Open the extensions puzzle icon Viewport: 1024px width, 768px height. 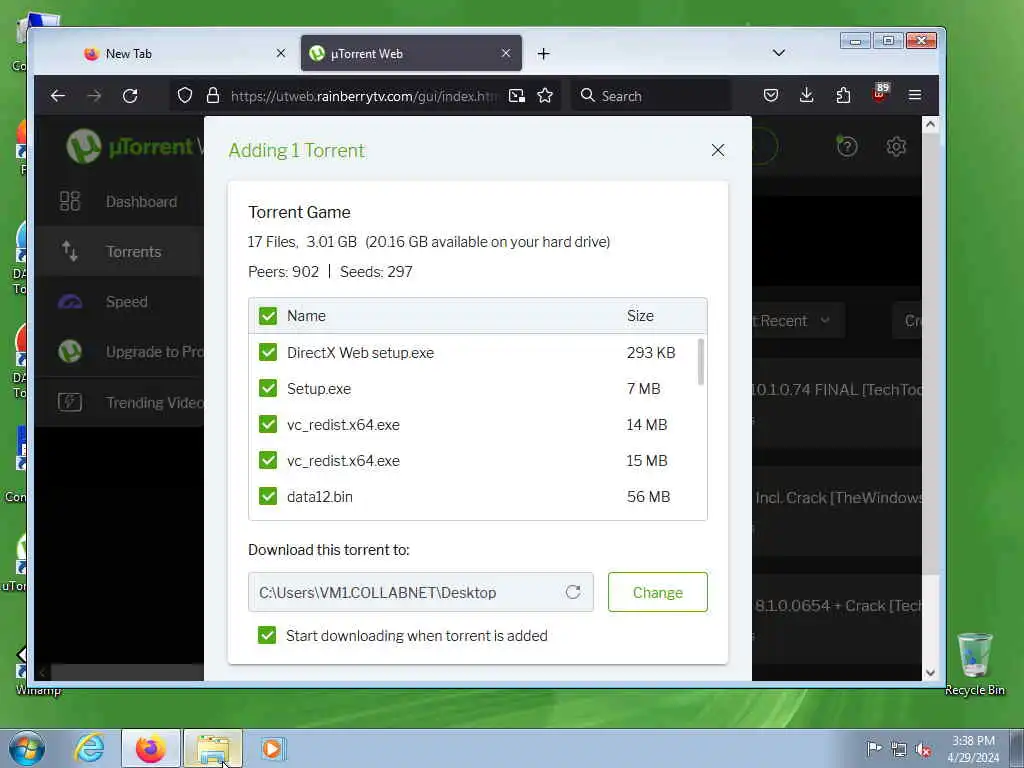[843, 96]
